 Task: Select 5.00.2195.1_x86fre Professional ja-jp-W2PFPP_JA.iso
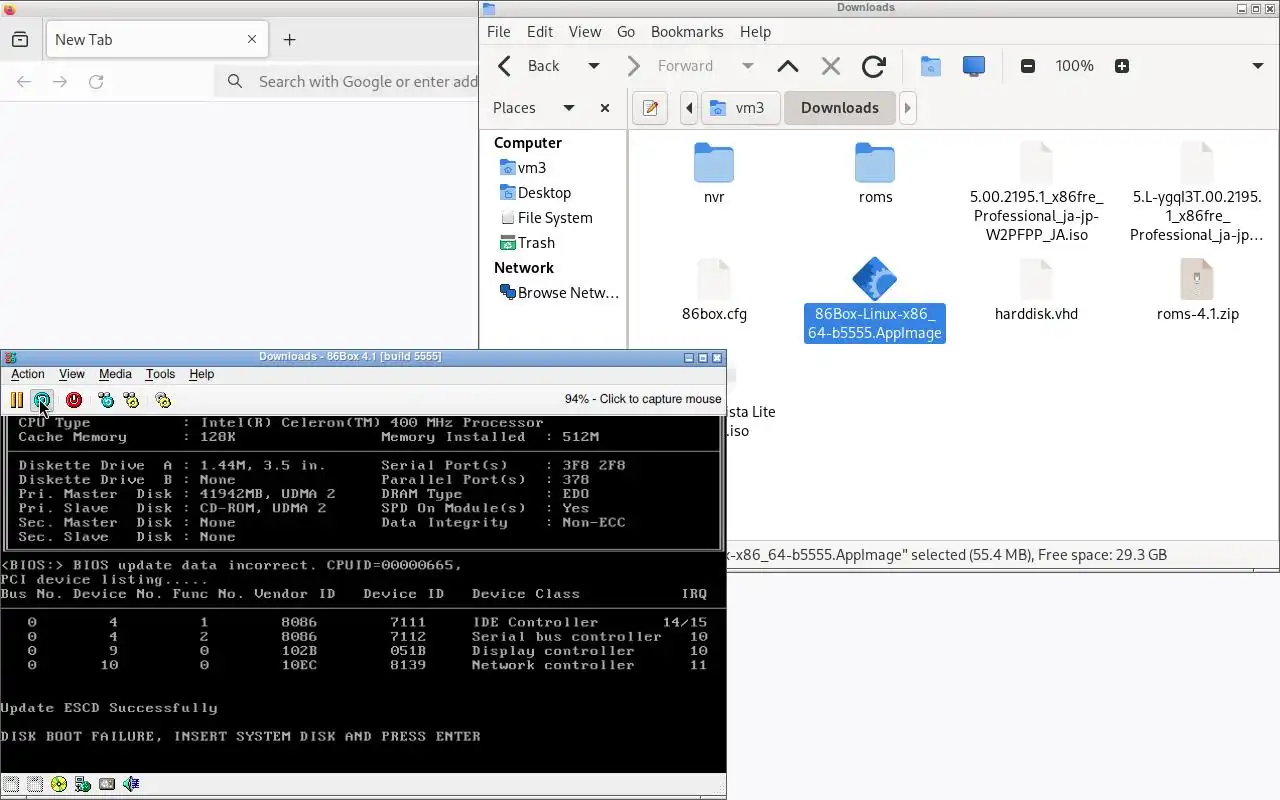[x=1036, y=192]
